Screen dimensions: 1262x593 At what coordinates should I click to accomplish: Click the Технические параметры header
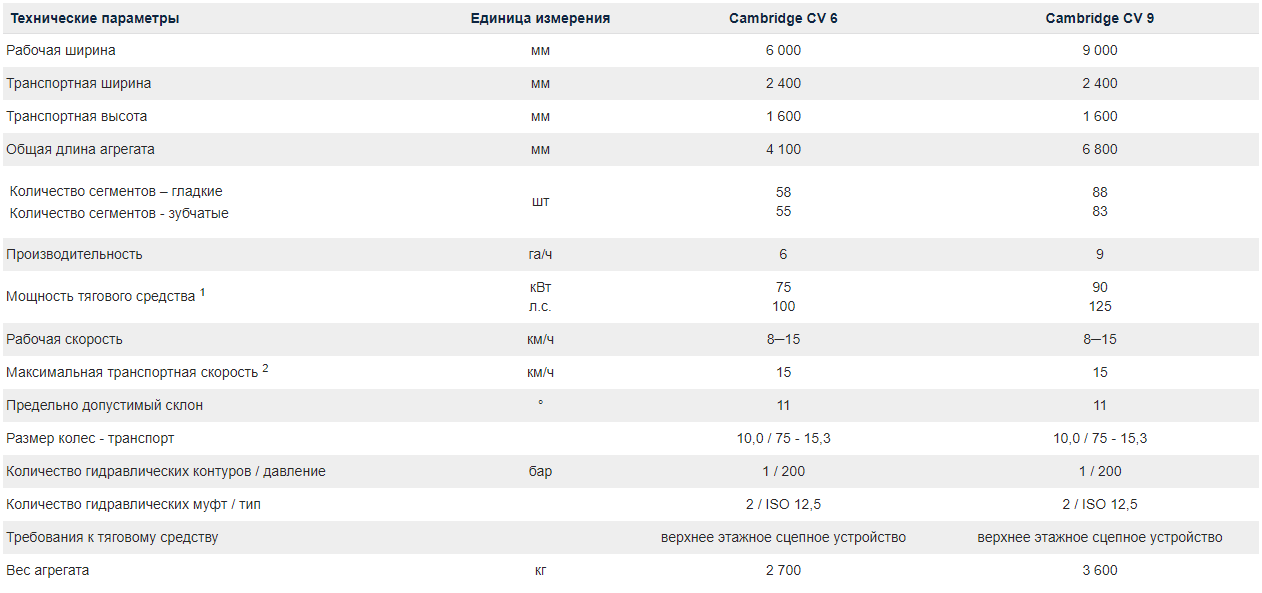(x=95, y=18)
